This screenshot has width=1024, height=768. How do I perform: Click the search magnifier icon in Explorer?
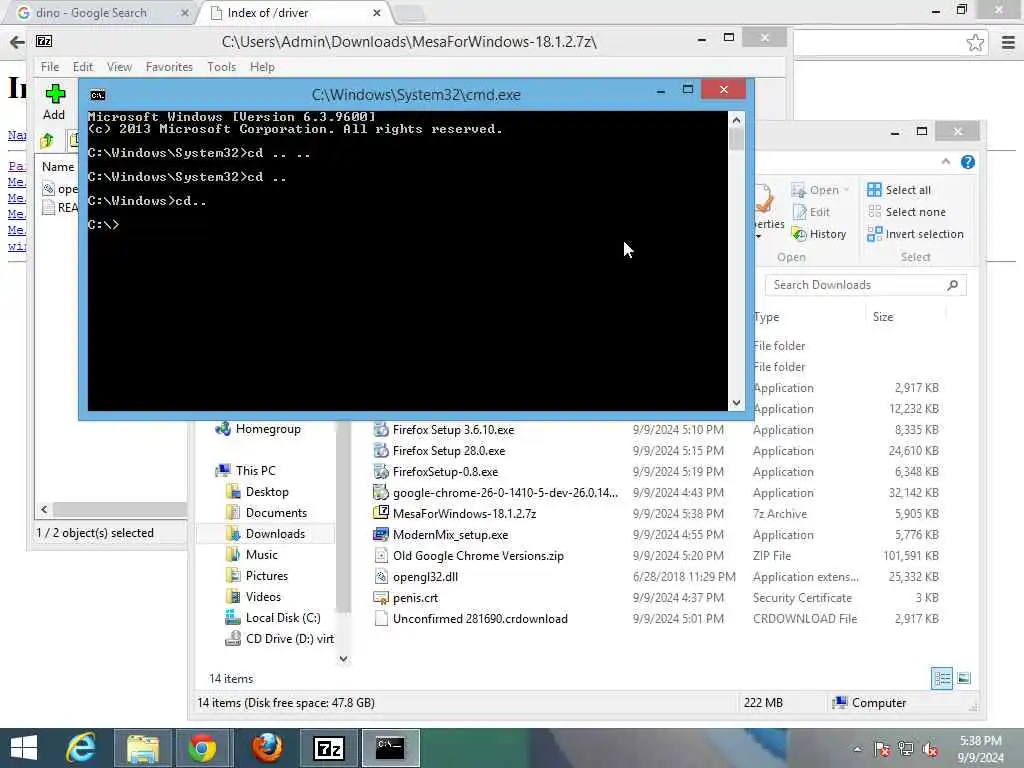pyautogui.click(x=953, y=285)
